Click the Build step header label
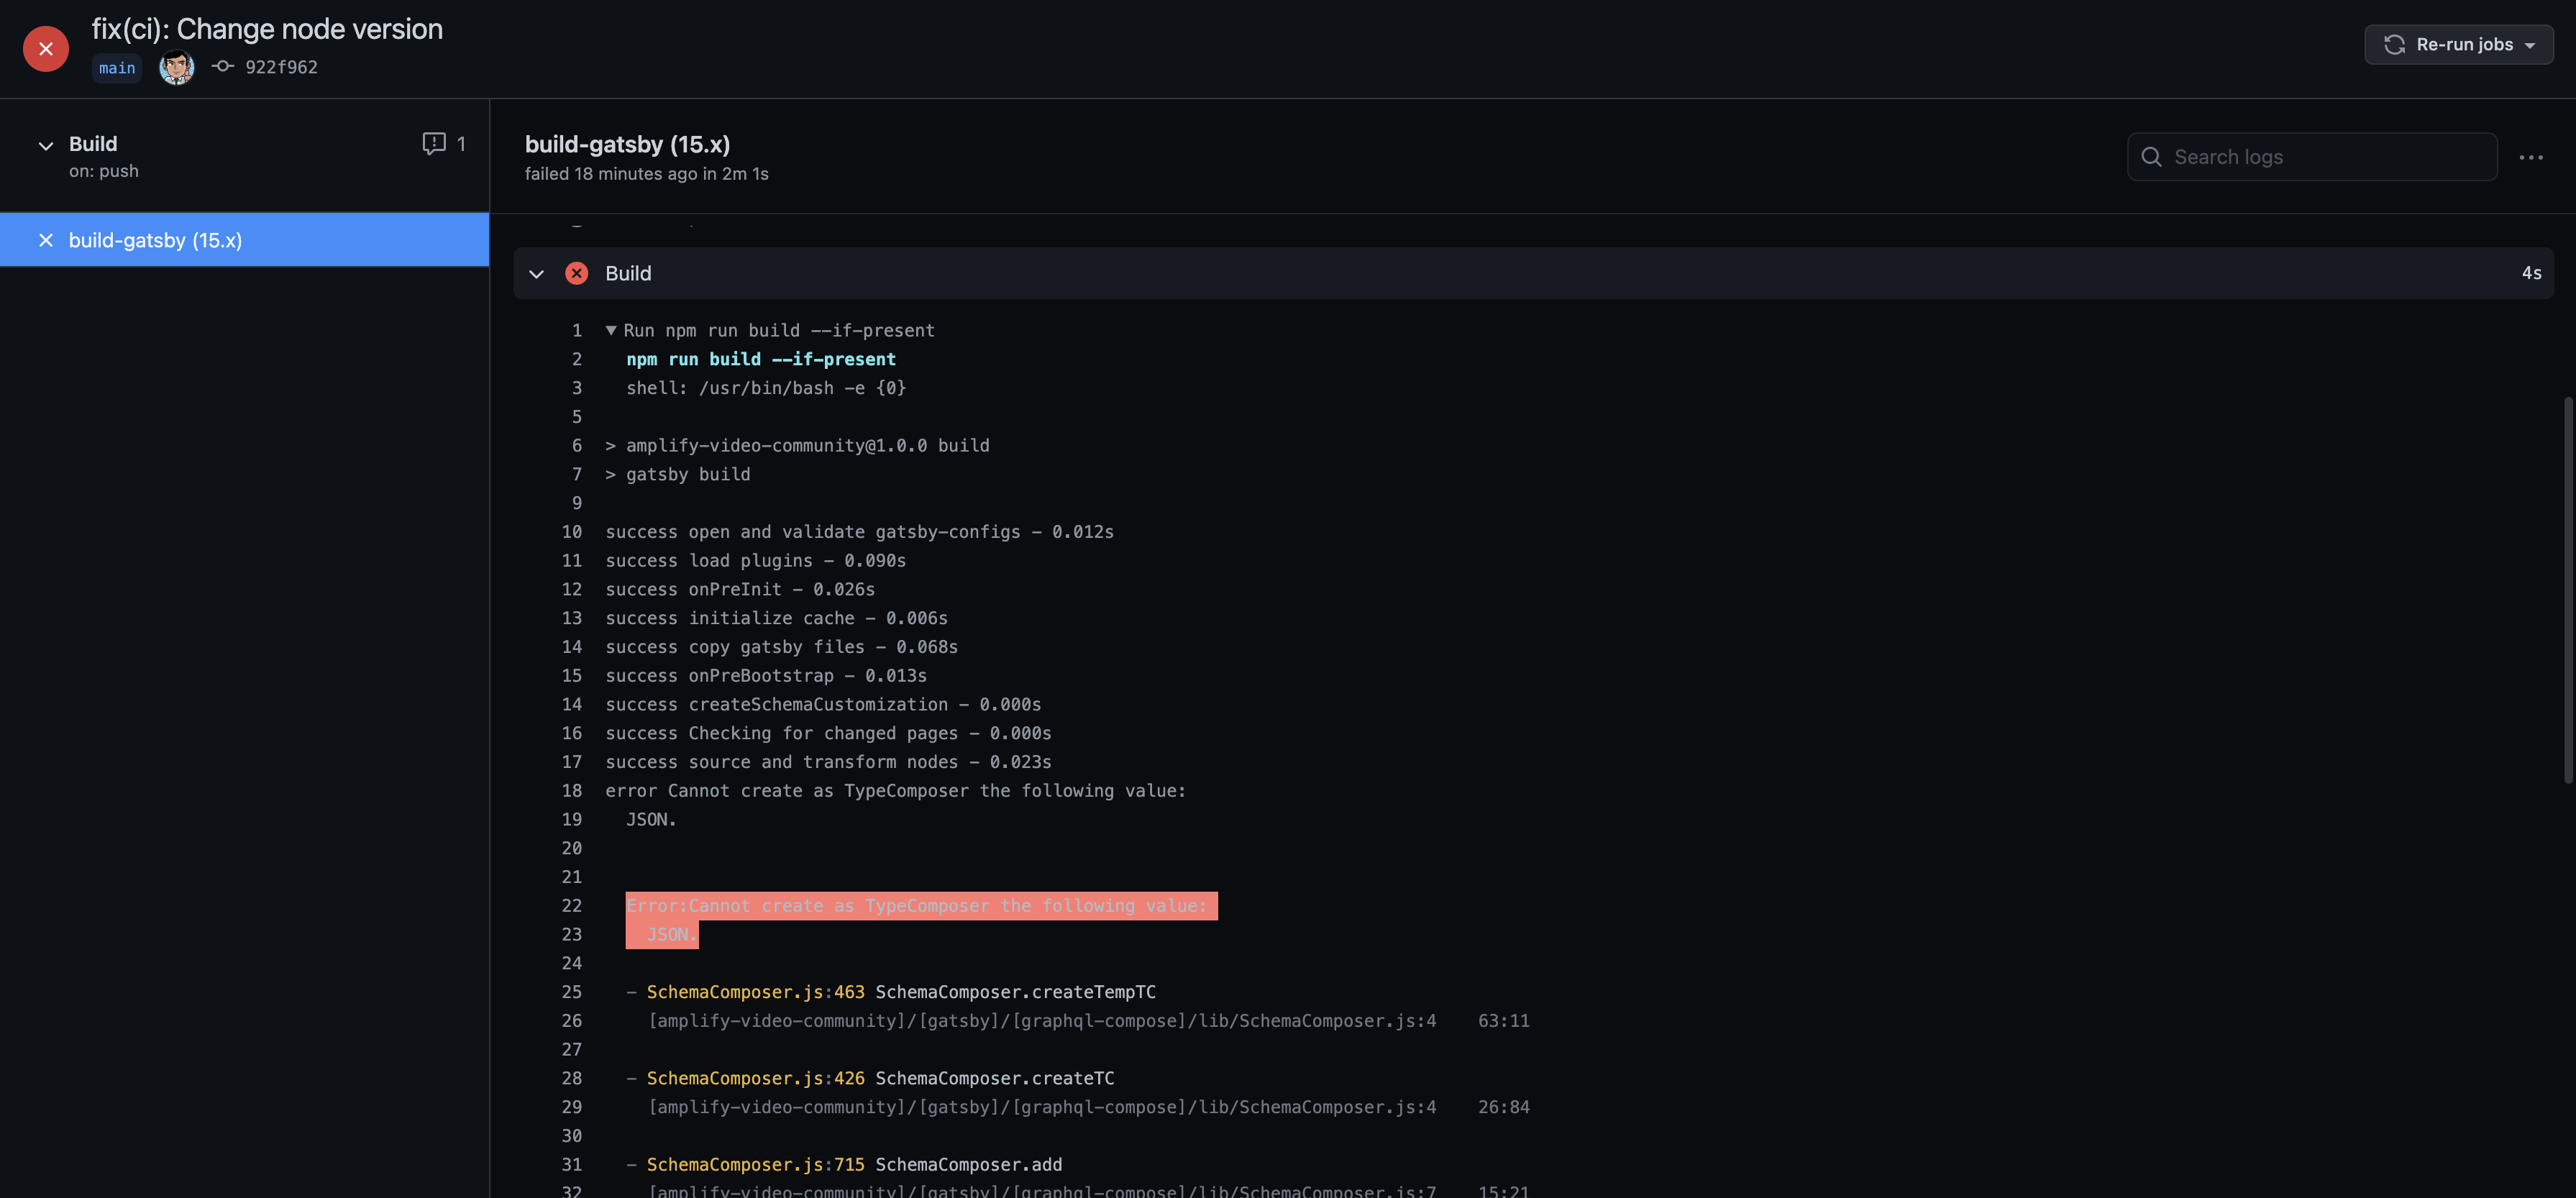The width and height of the screenshot is (2576, 1198). tap(628, 273)
